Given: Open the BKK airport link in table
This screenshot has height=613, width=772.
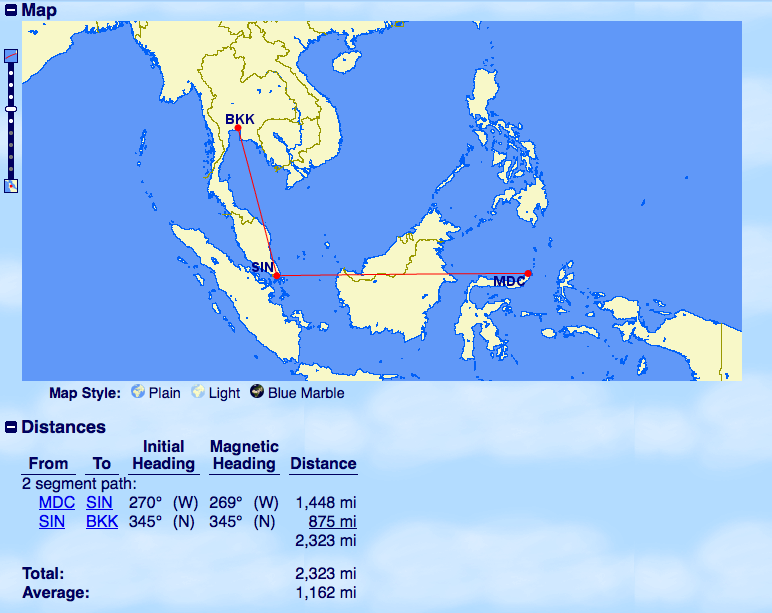Looking at the screenshot, I should click(102, 521).
